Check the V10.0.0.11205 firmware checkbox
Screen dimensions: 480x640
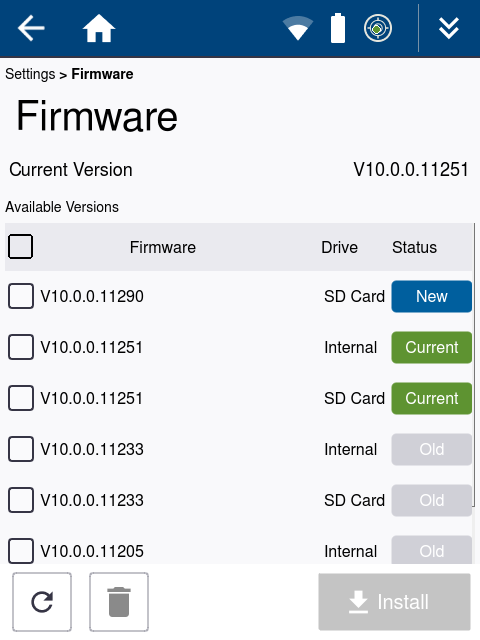pos(21,551)
